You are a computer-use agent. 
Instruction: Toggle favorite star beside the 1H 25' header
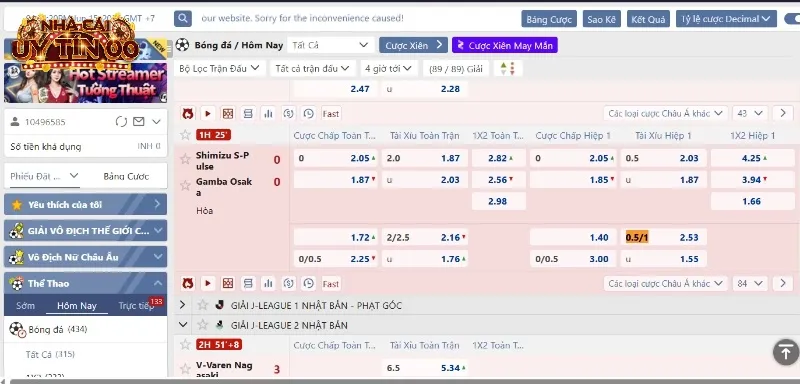click(185, 135)
